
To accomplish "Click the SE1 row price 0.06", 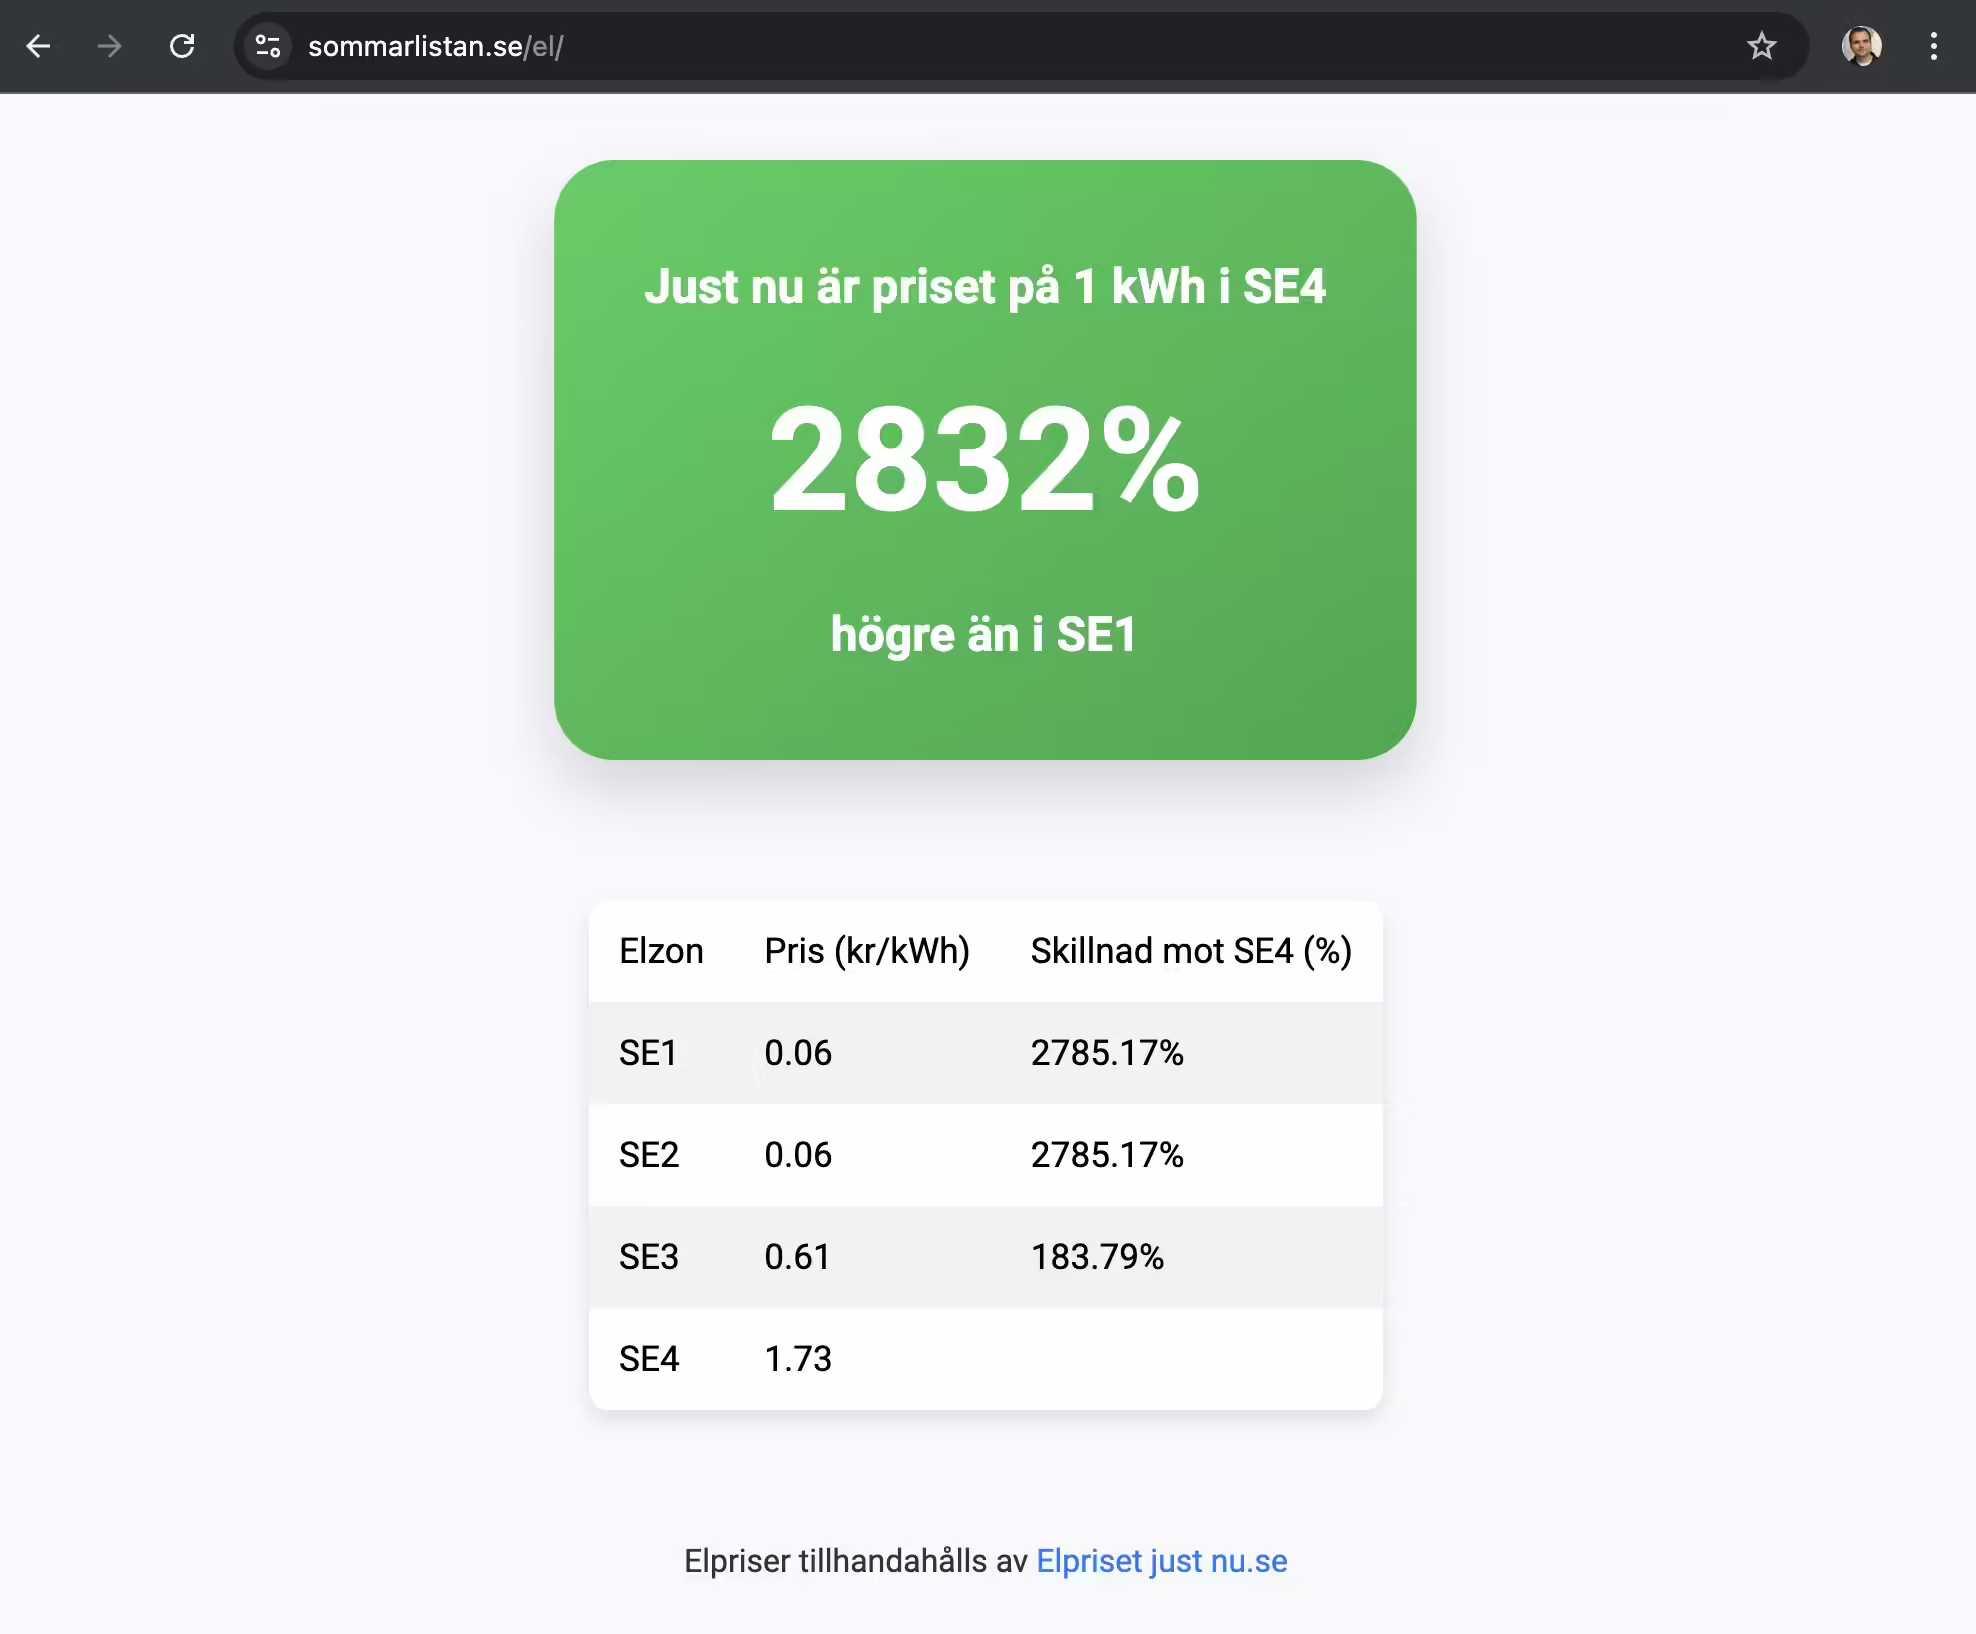I will point(798,1053).
